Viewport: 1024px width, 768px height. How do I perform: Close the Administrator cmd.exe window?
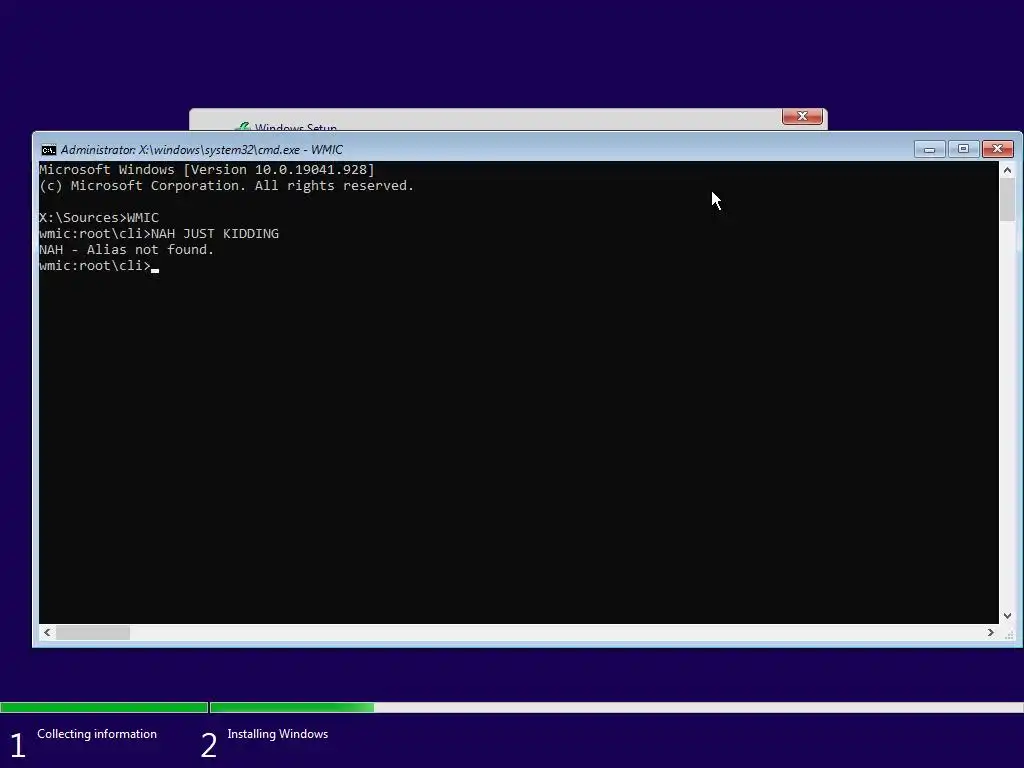997,149
